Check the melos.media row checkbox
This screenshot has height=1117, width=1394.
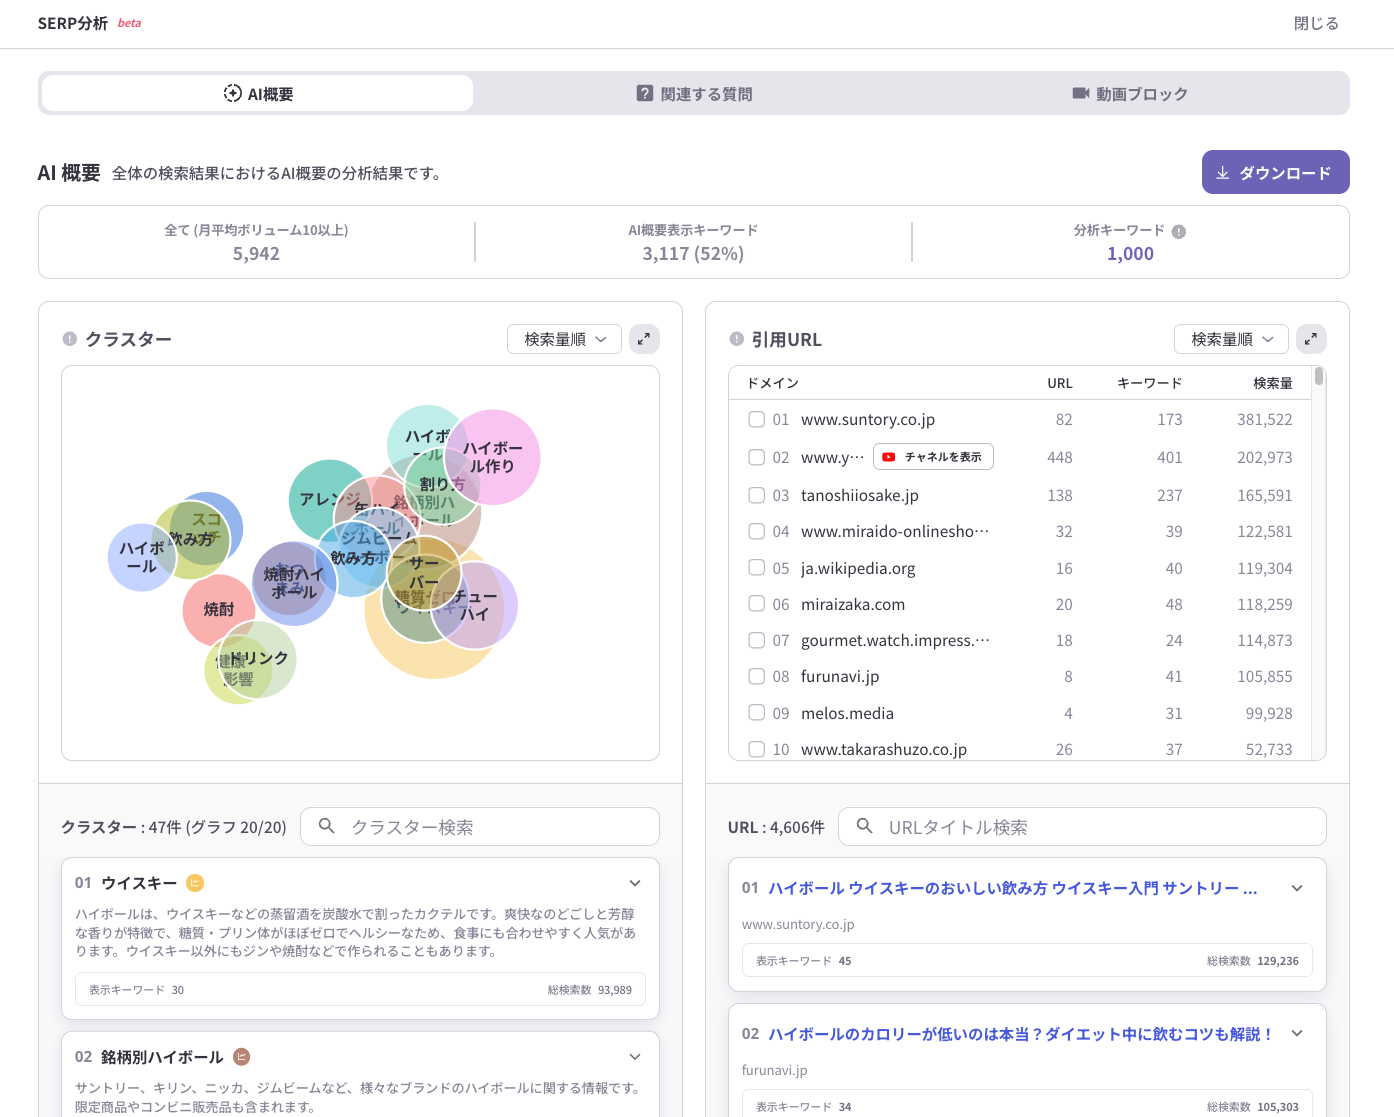757,712
